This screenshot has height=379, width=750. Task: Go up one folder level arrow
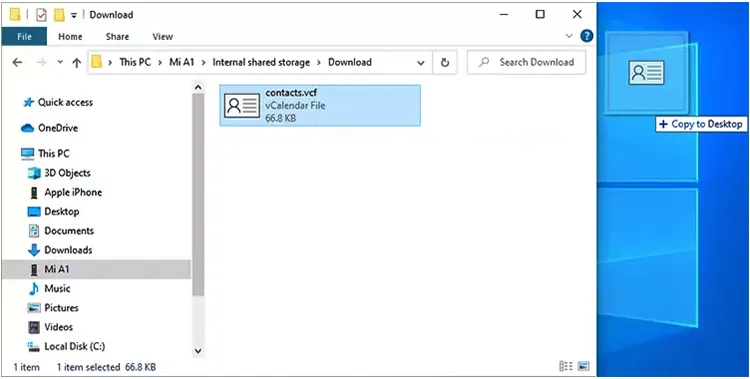pos(77,62)
